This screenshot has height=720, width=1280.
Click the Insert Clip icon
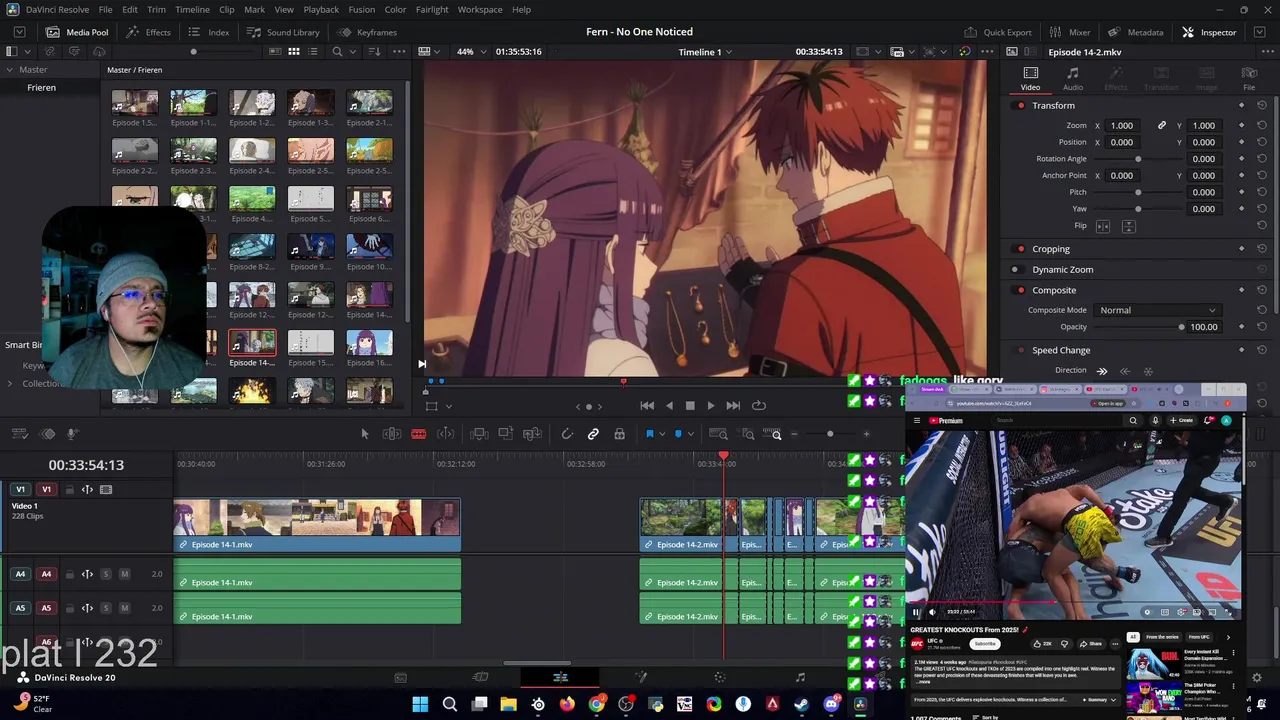point(479,434)
